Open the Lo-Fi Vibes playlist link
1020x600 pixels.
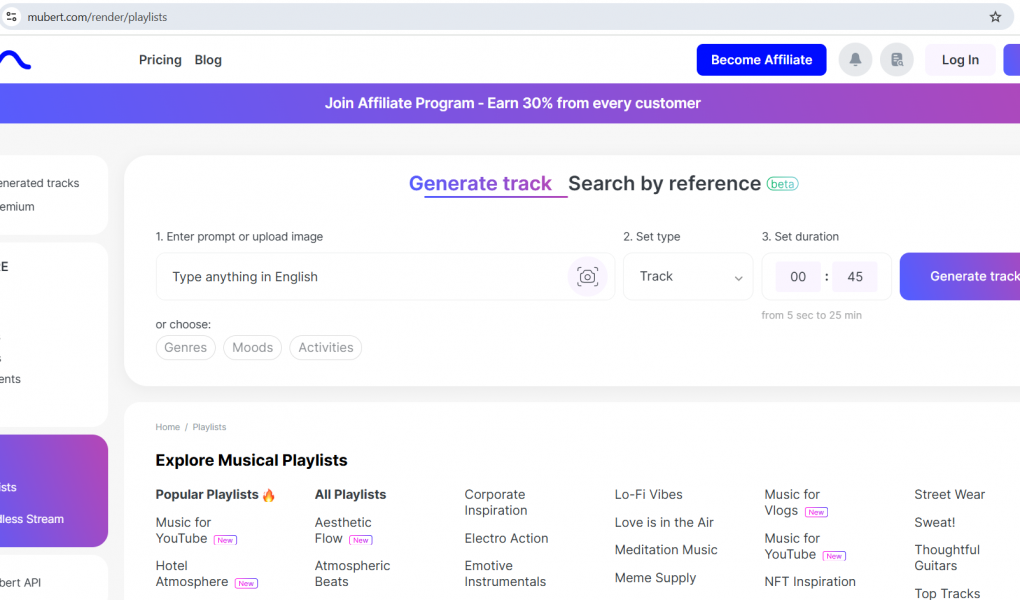[x=648, y=495]
